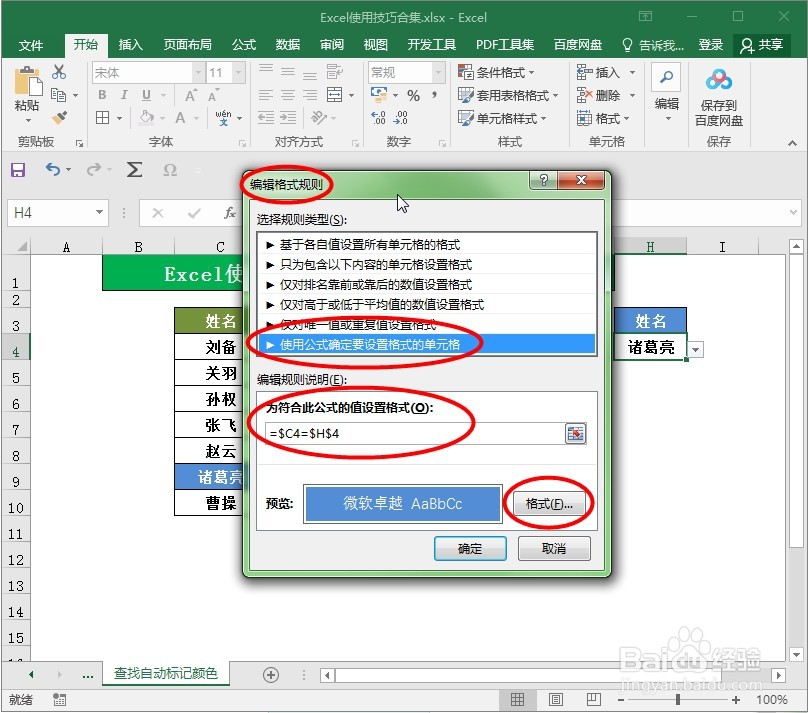Click the Percent Style icon

click(x=413, y=95)
